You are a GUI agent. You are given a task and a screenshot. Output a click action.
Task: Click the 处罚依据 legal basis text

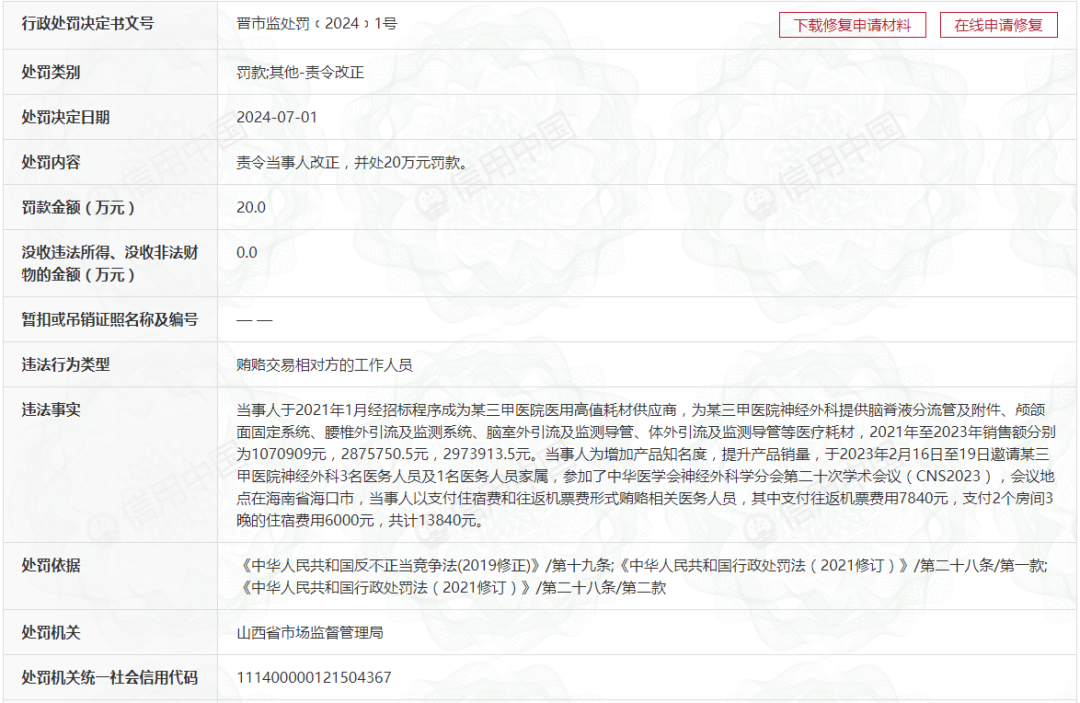(x=640, y=577)
